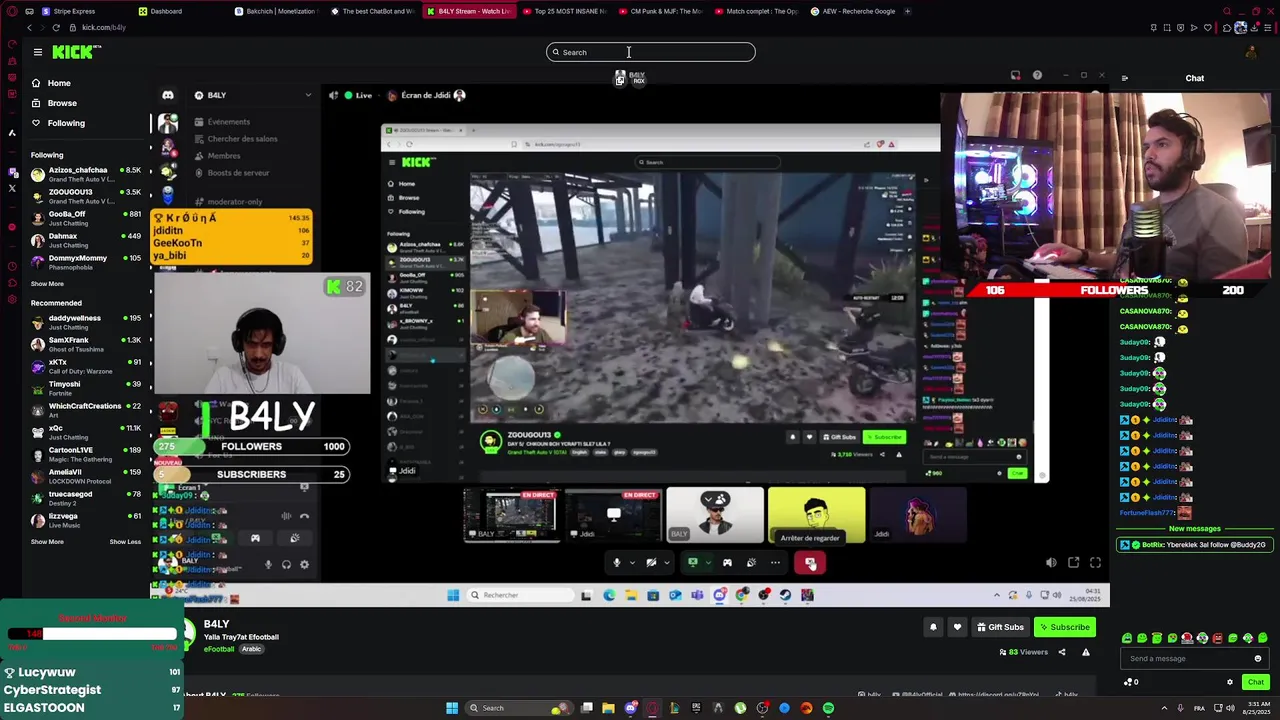Screen dimensions: 1280x720
Task: Select the first EN DIRECT stream thumbnail
Action: (x=512, y=515)
